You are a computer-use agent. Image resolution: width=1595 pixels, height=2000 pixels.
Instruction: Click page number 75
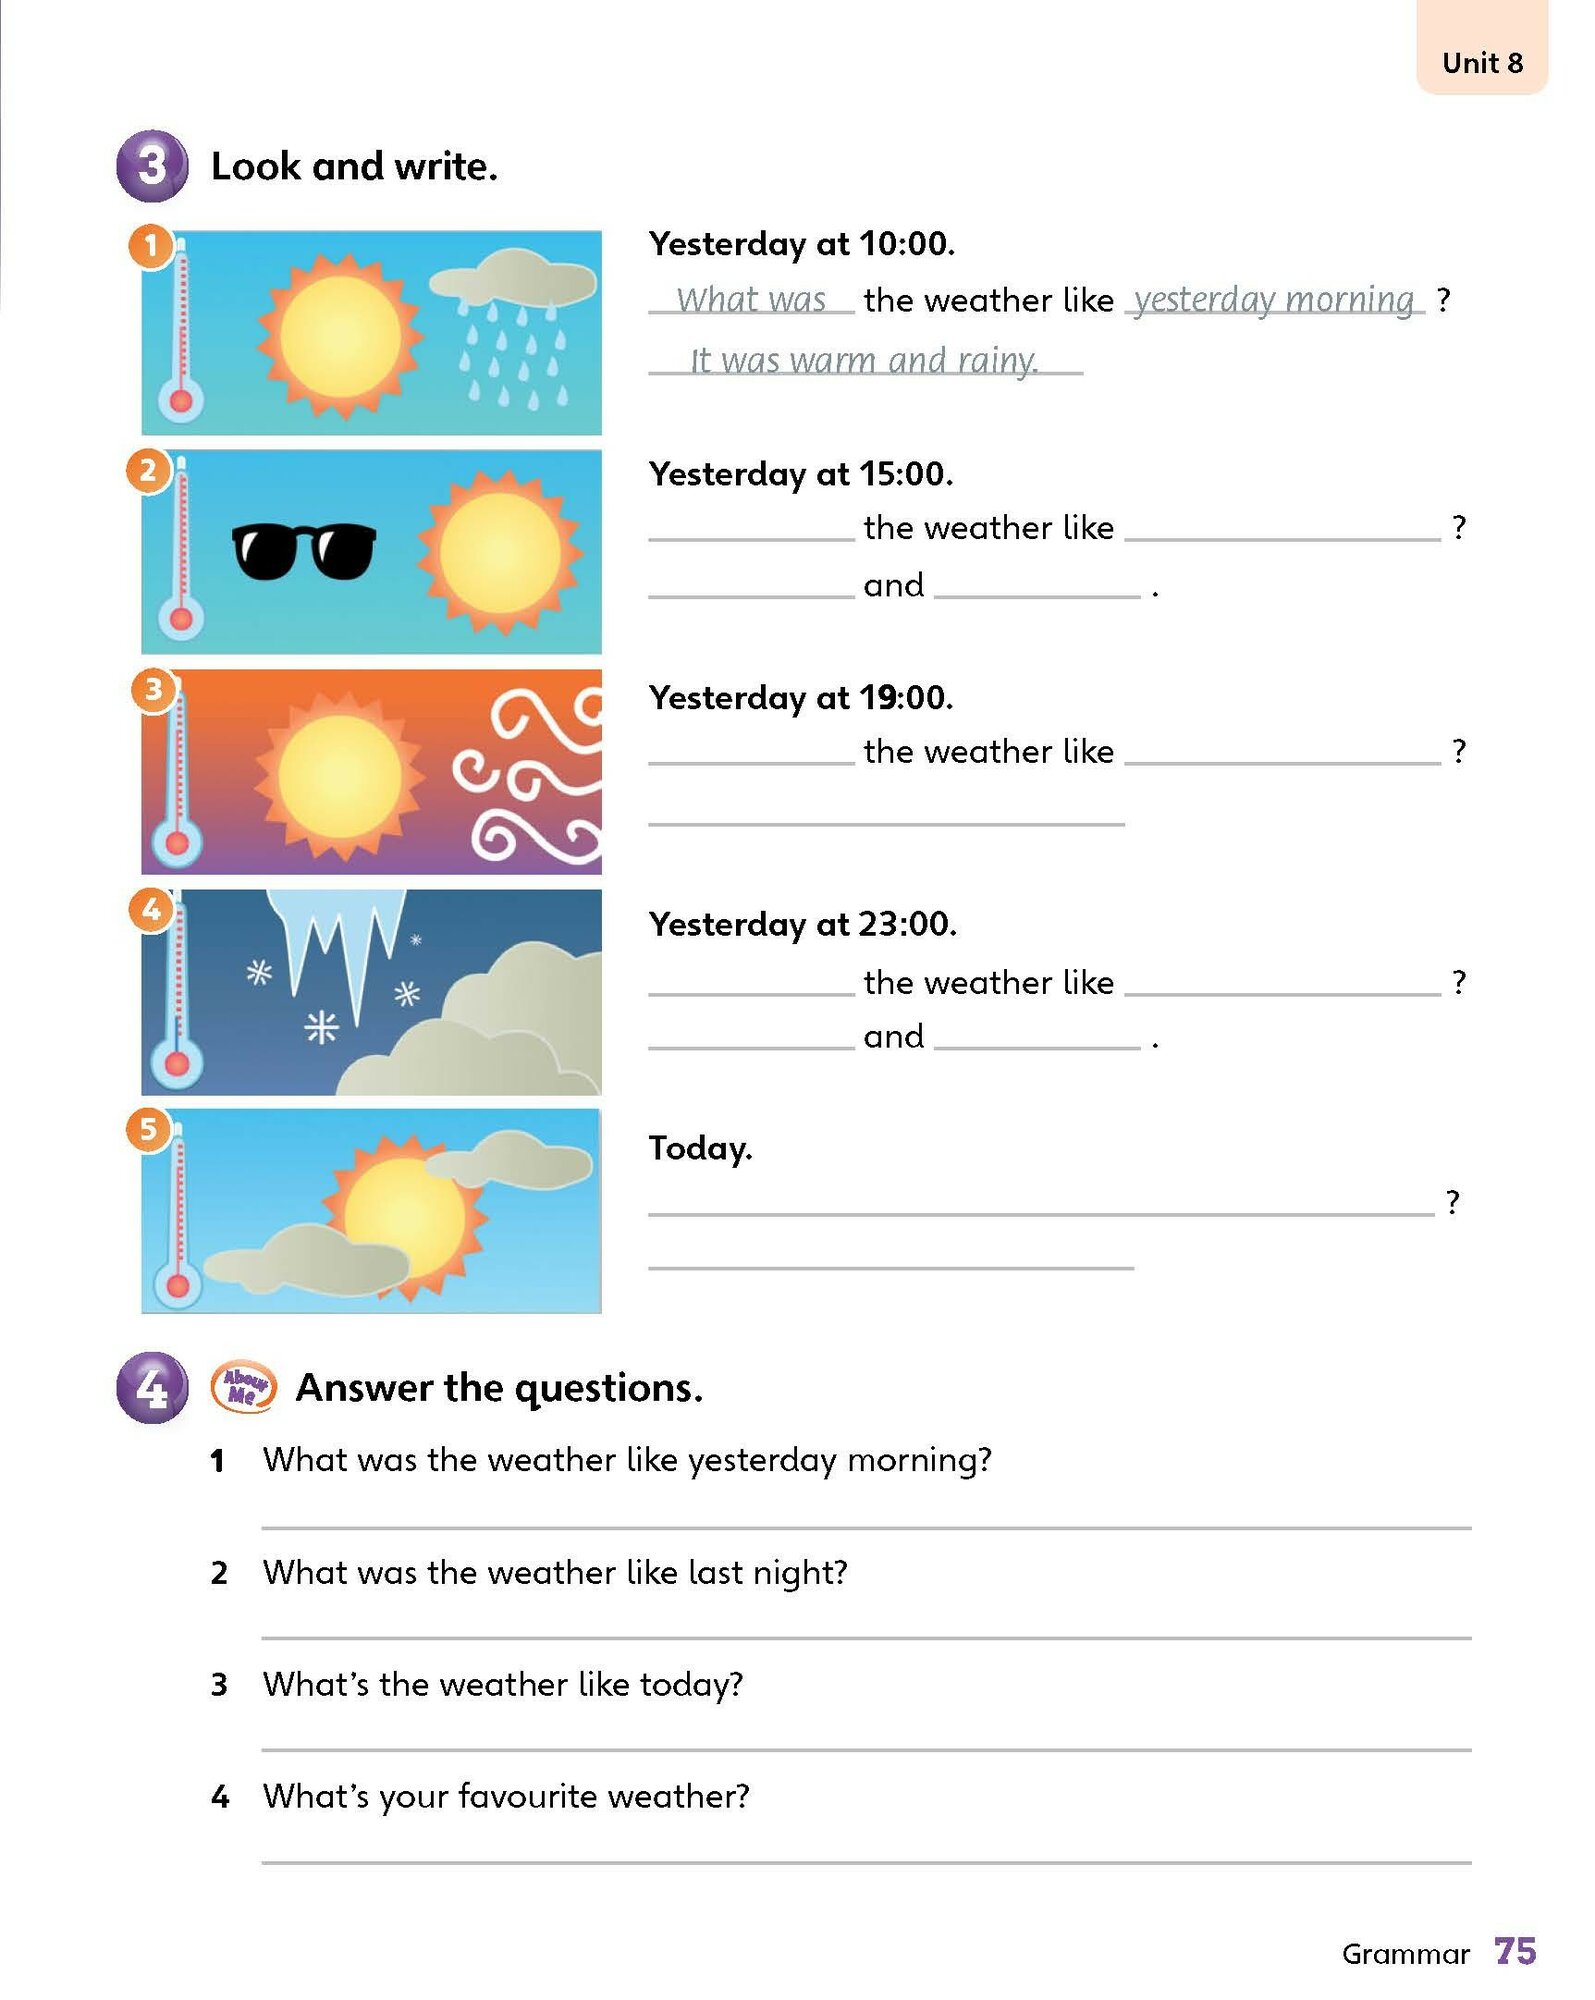tap(1515, 1951)
